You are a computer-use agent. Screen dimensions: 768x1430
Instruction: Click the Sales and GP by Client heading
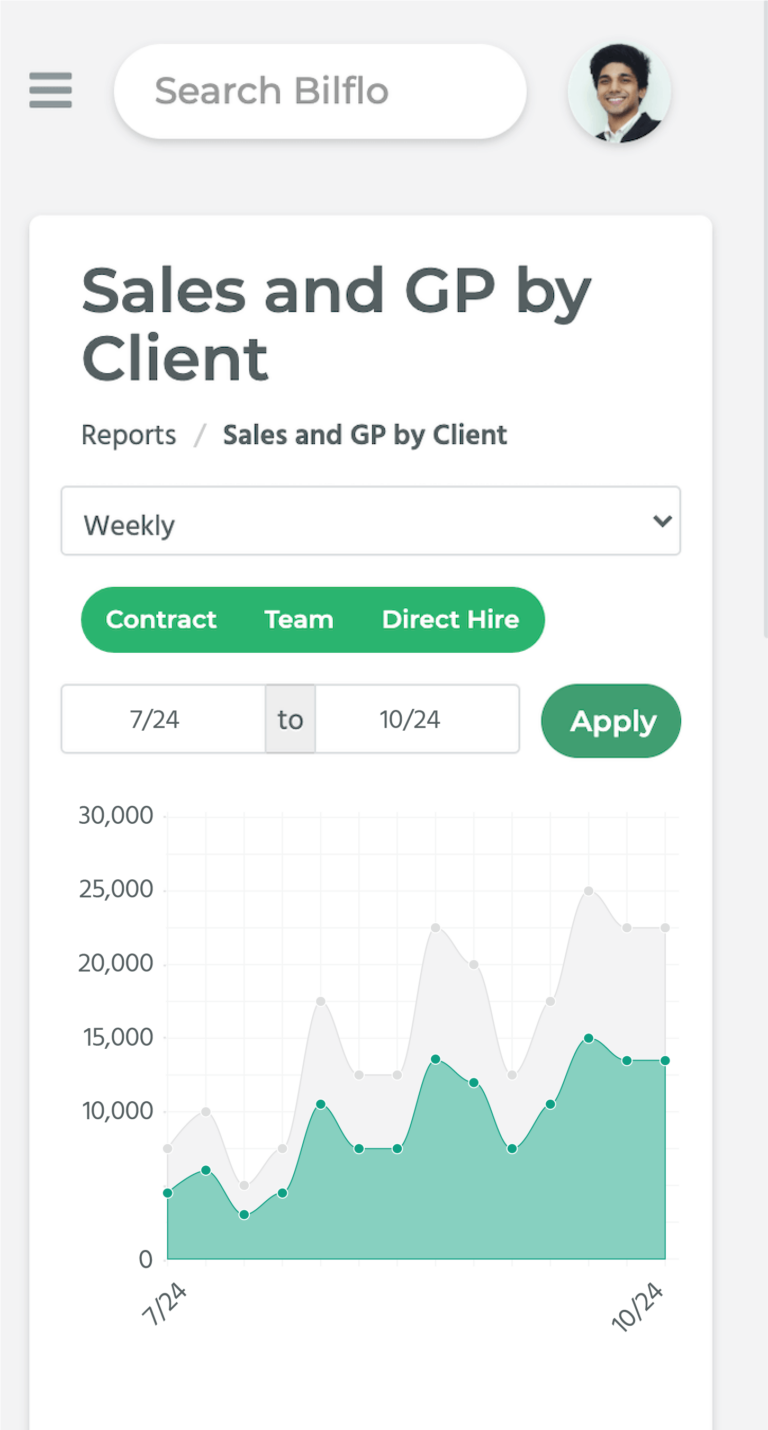click(336, 323)
